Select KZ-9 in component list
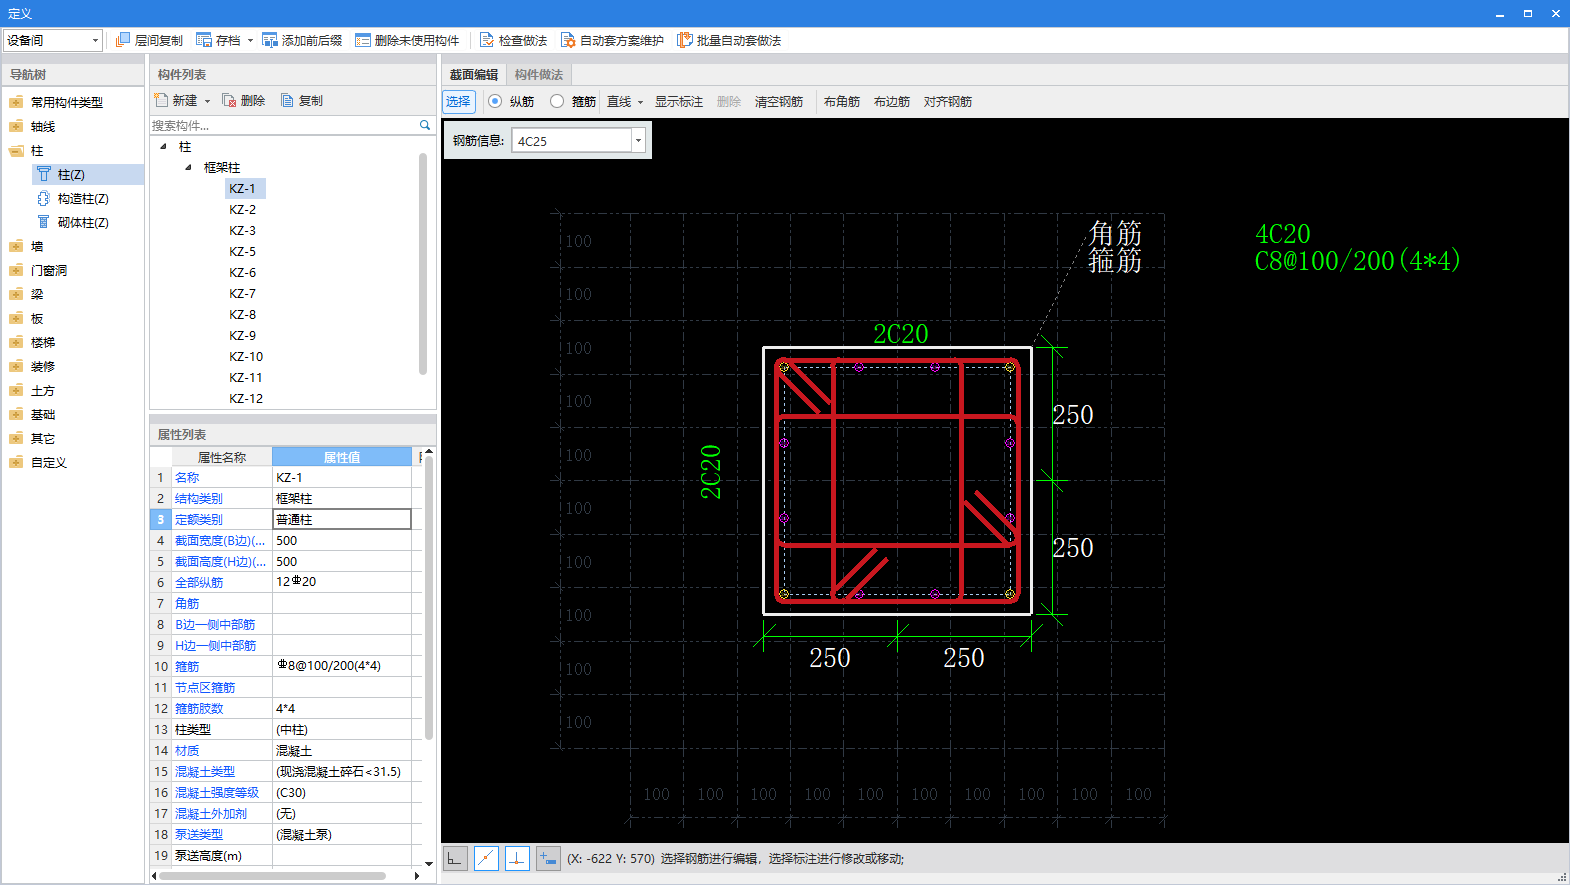1570x885 pixels. coord(243,335)
